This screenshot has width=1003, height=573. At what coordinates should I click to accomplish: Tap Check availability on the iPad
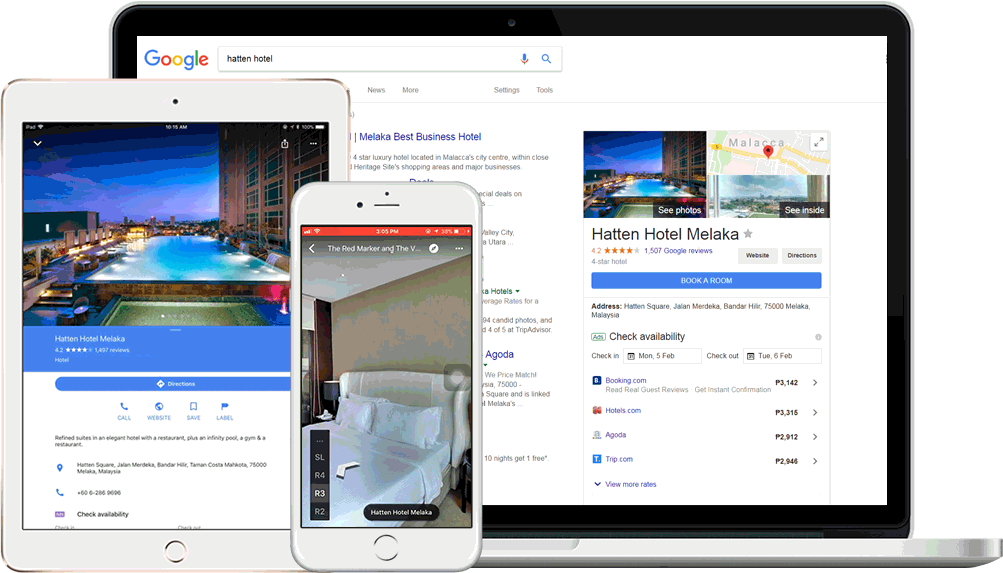click(102, 514)
